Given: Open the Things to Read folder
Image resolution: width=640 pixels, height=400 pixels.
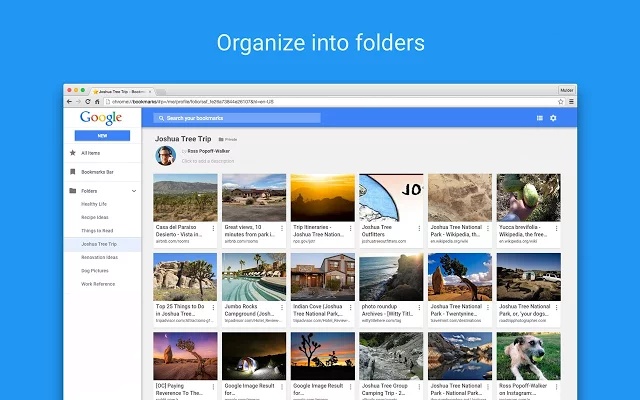Looking at the screenshot, I should [x=97, y=231].
